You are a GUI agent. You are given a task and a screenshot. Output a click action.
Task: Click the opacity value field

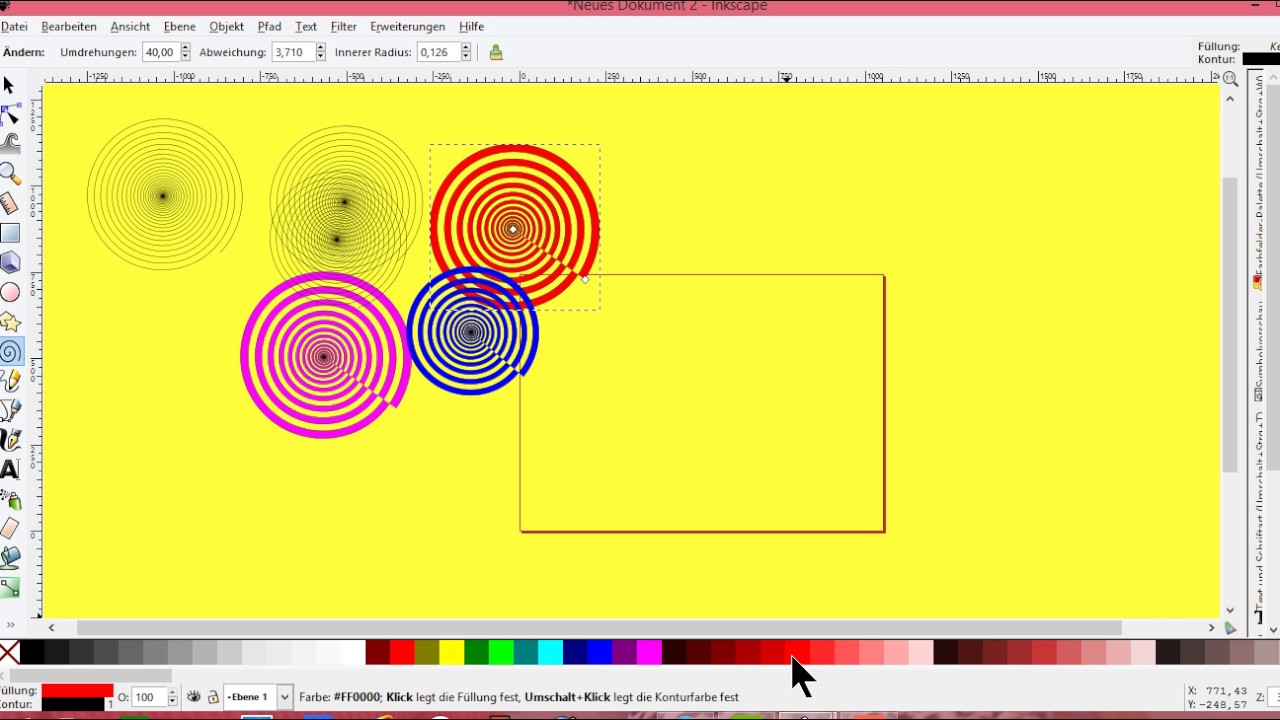coord(148,697)
